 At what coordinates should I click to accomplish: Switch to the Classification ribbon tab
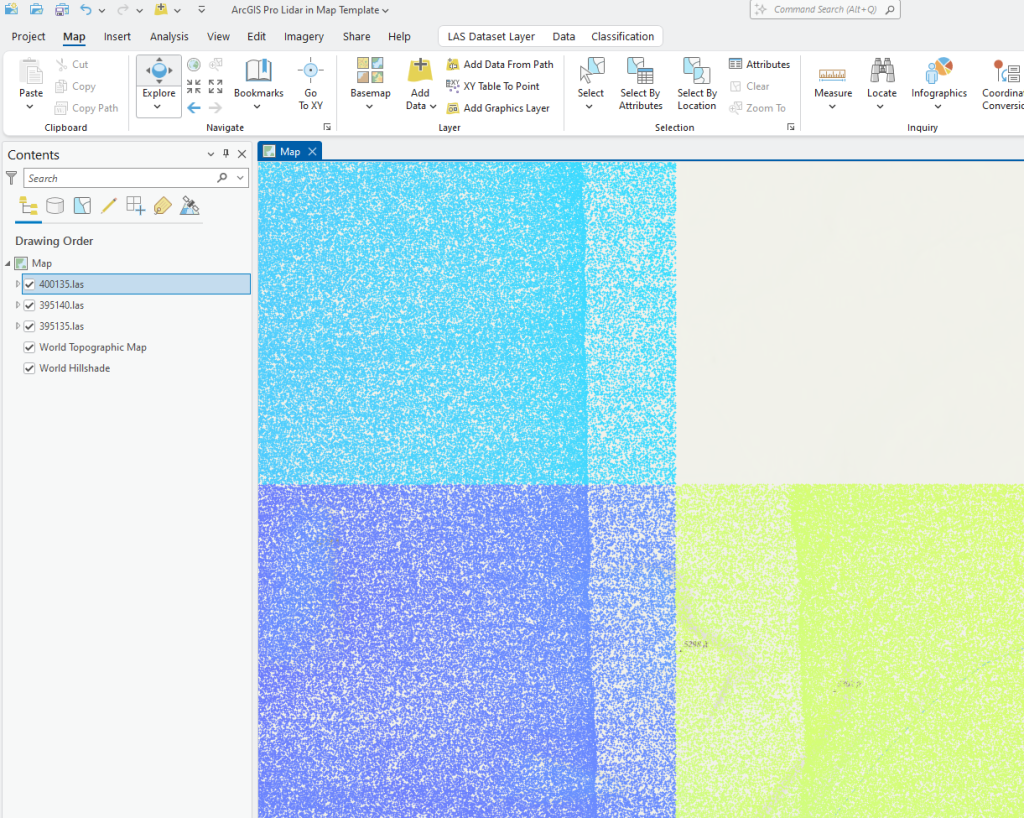(622, 35)
